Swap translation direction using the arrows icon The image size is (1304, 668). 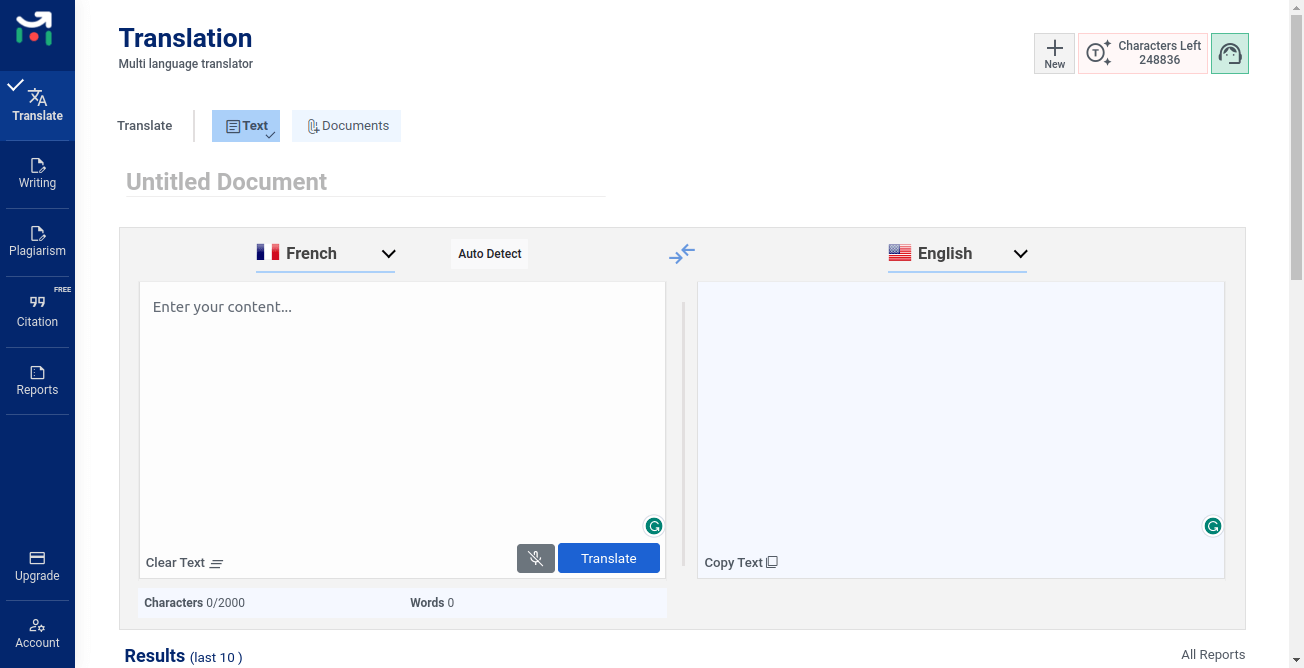click(683, 253)
